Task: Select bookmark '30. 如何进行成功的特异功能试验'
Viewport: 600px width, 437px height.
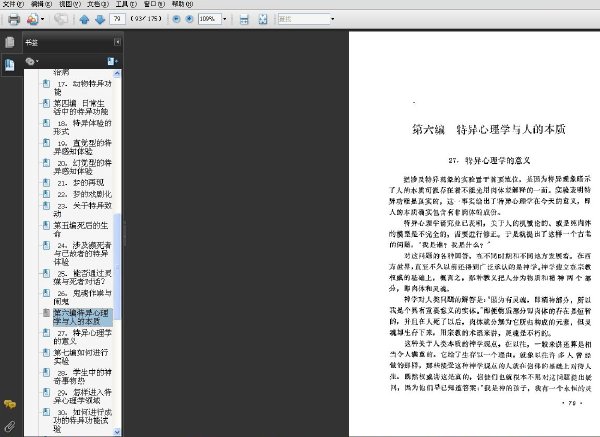Action: [x=82, y=421]
